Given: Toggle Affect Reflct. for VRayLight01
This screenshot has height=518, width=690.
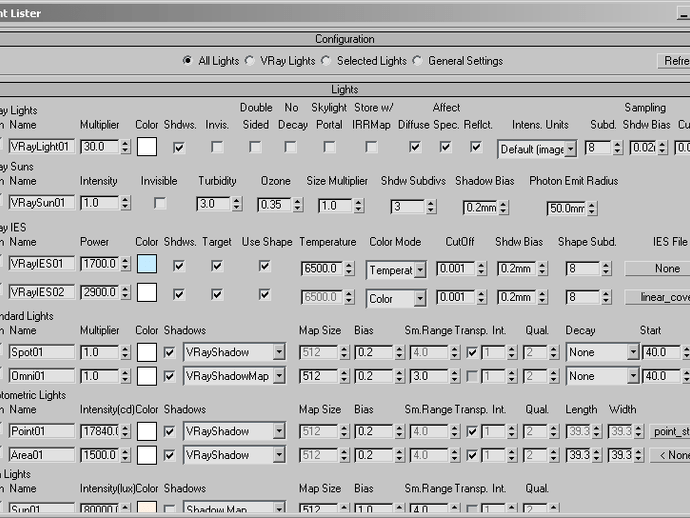Looking at the screenshot, I should (x=475, y=147).
